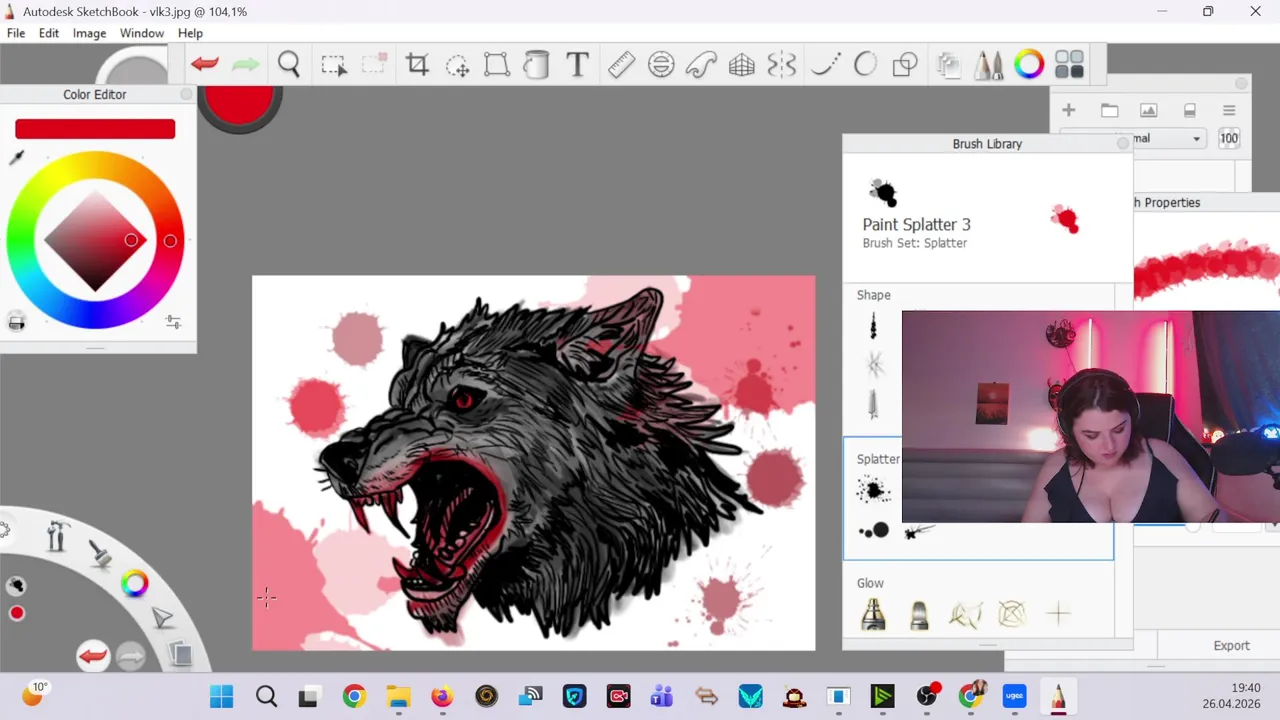Activate the Ruler guide tool
The image size is (1280, 720).
point(621,66)
